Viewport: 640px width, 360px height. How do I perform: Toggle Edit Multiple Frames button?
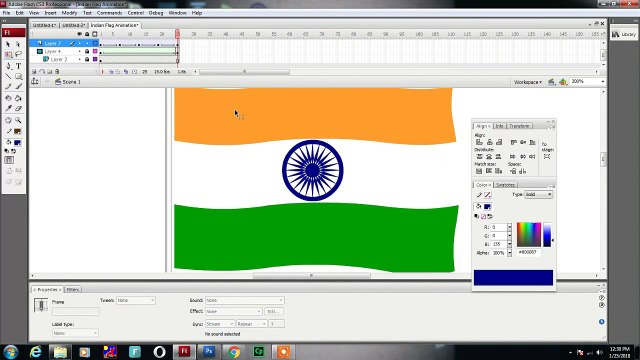(126, 72)
